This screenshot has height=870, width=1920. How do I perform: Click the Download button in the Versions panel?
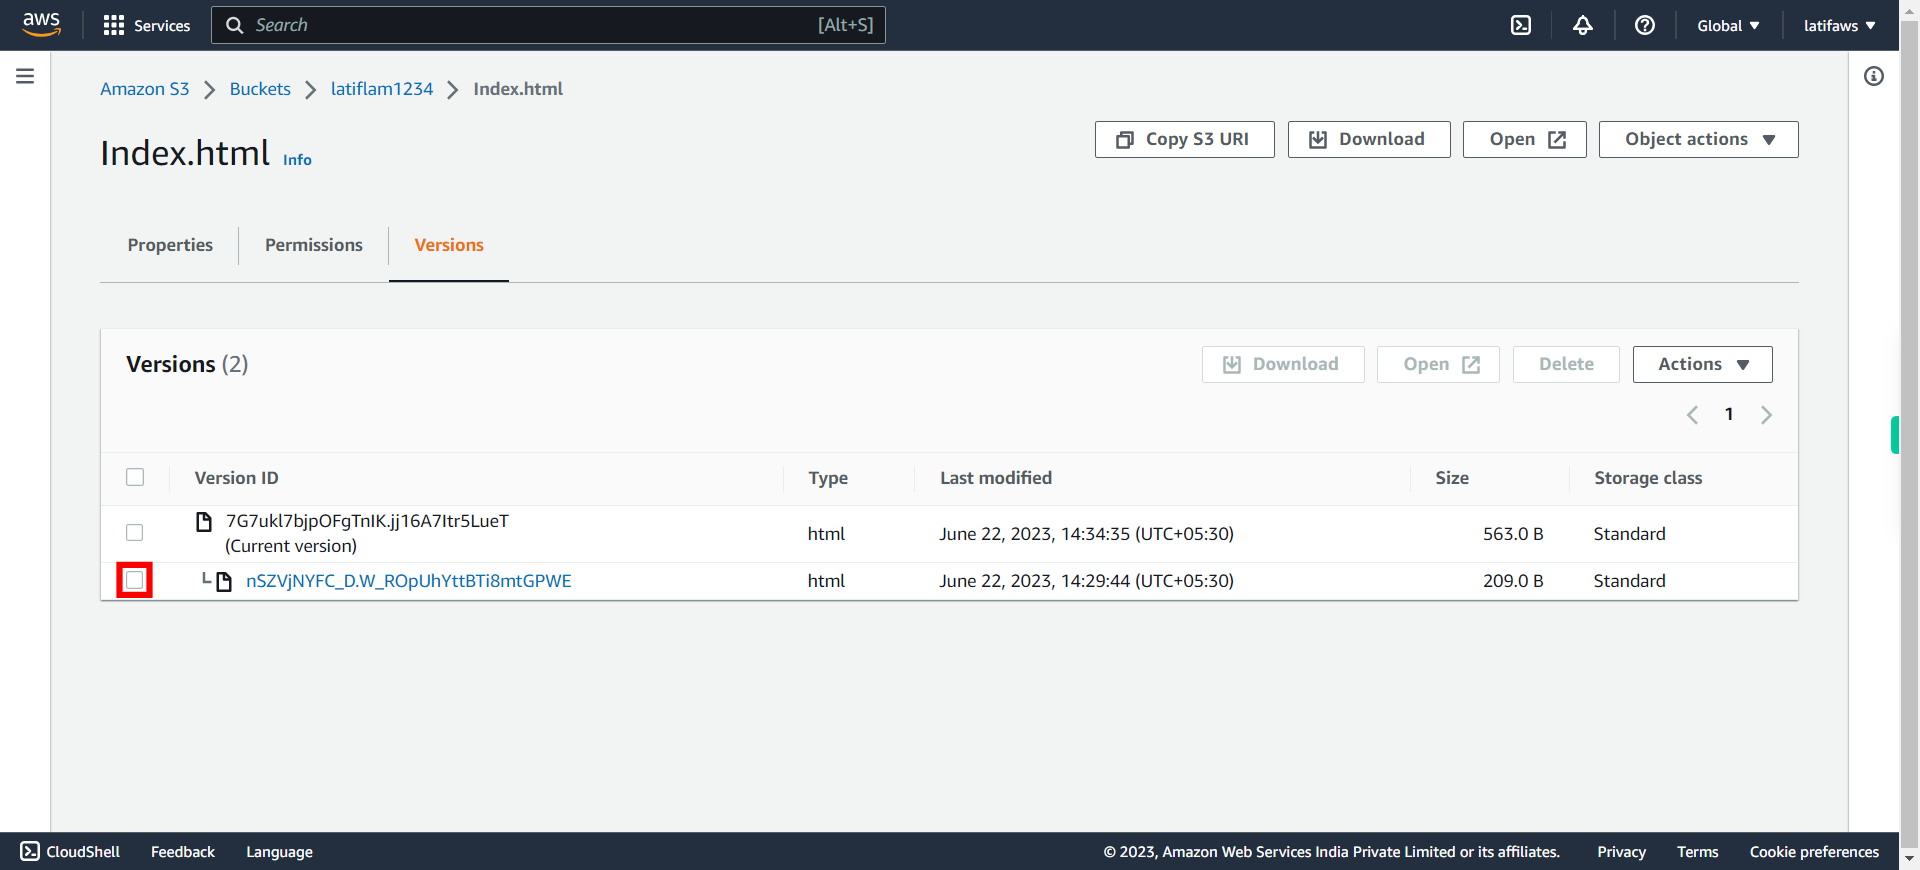1283,364
